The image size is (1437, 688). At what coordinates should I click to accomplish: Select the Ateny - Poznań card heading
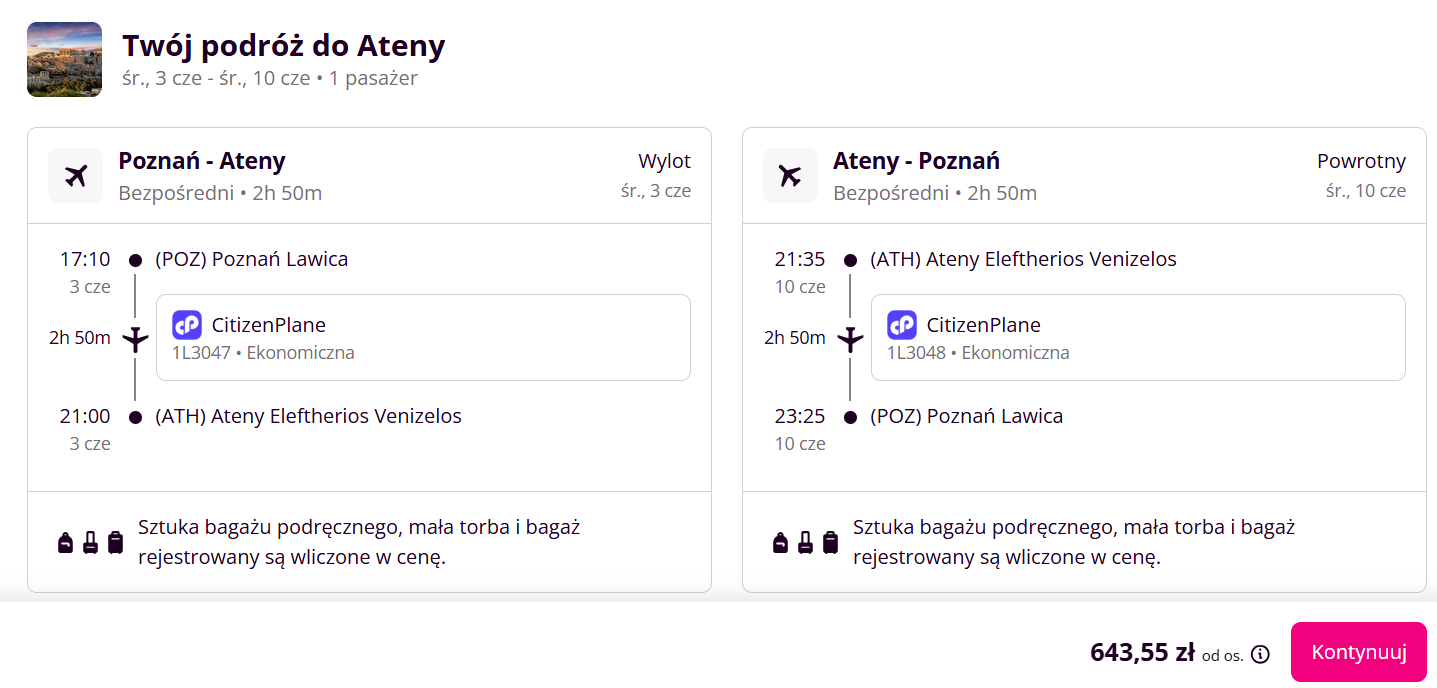(x=916, y=161)
